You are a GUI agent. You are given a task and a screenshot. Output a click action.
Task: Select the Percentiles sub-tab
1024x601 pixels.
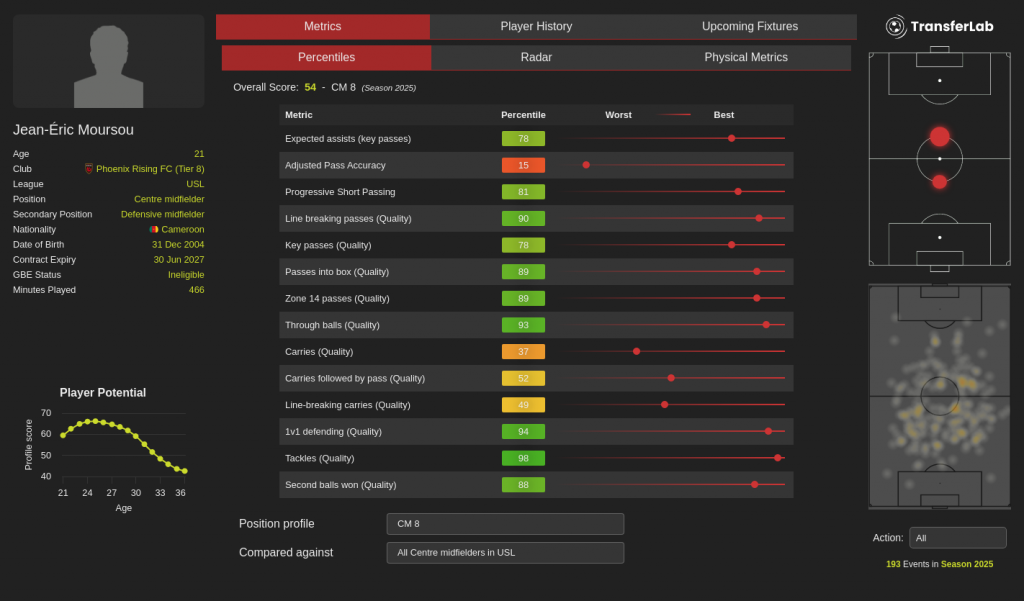tap(326, 57)
